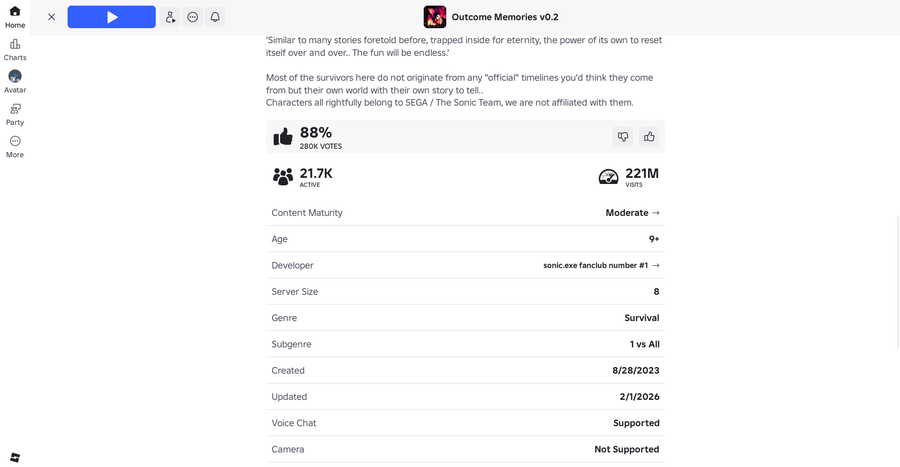The width and height of the screenshot is (900, 467).
Task: Click the Outcome Memories game thumbnail
Action: pos(435,17)
